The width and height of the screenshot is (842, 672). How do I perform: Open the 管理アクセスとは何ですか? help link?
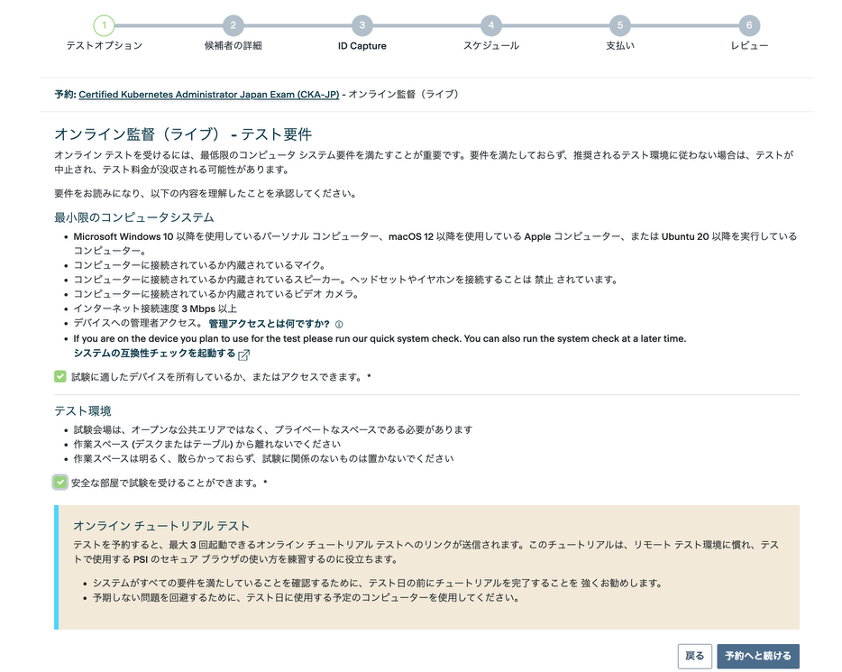269,324
